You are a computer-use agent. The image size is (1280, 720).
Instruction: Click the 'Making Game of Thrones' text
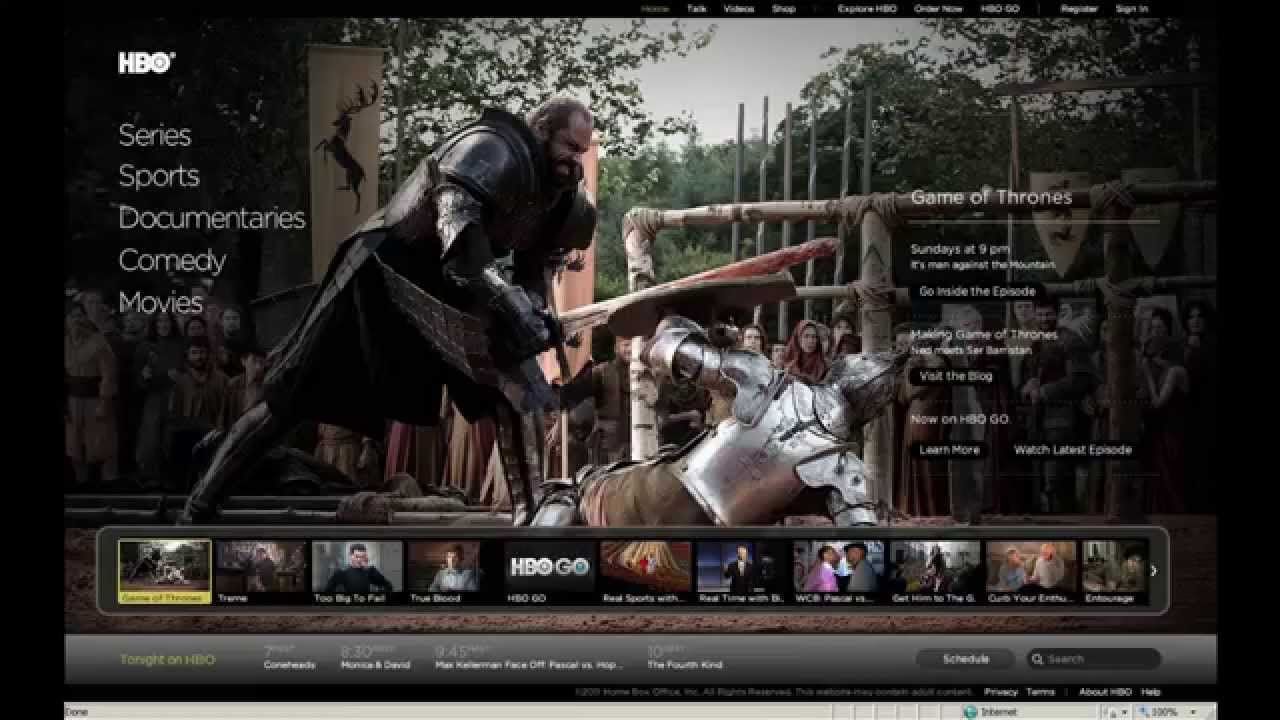click(984, 334)
